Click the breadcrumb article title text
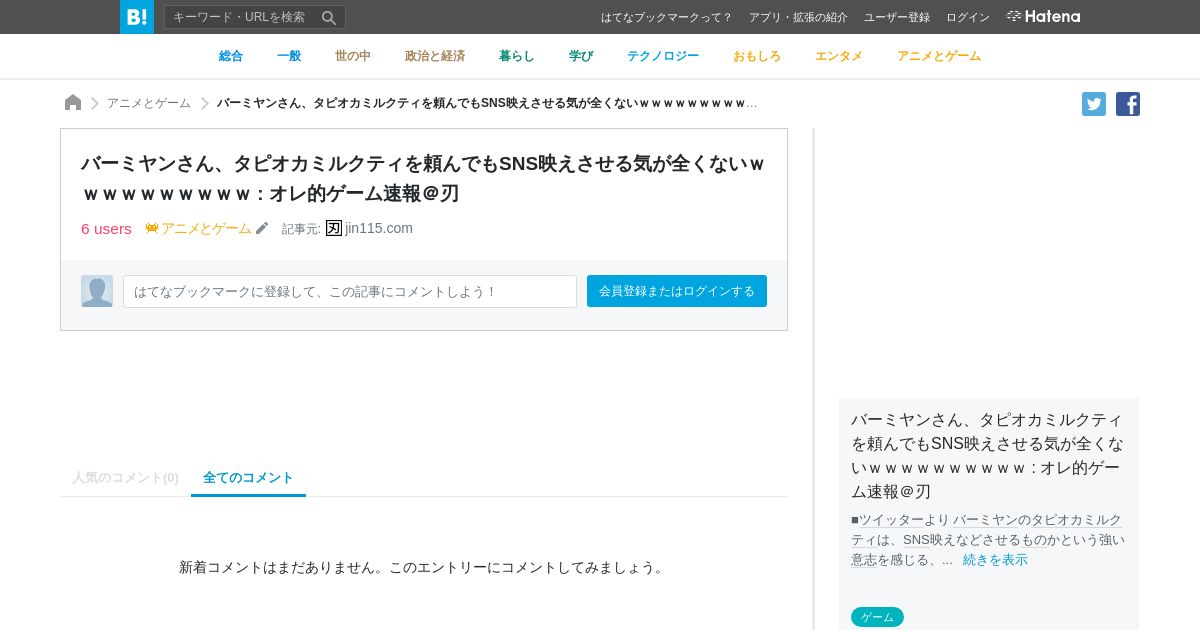 click(487, 103)
